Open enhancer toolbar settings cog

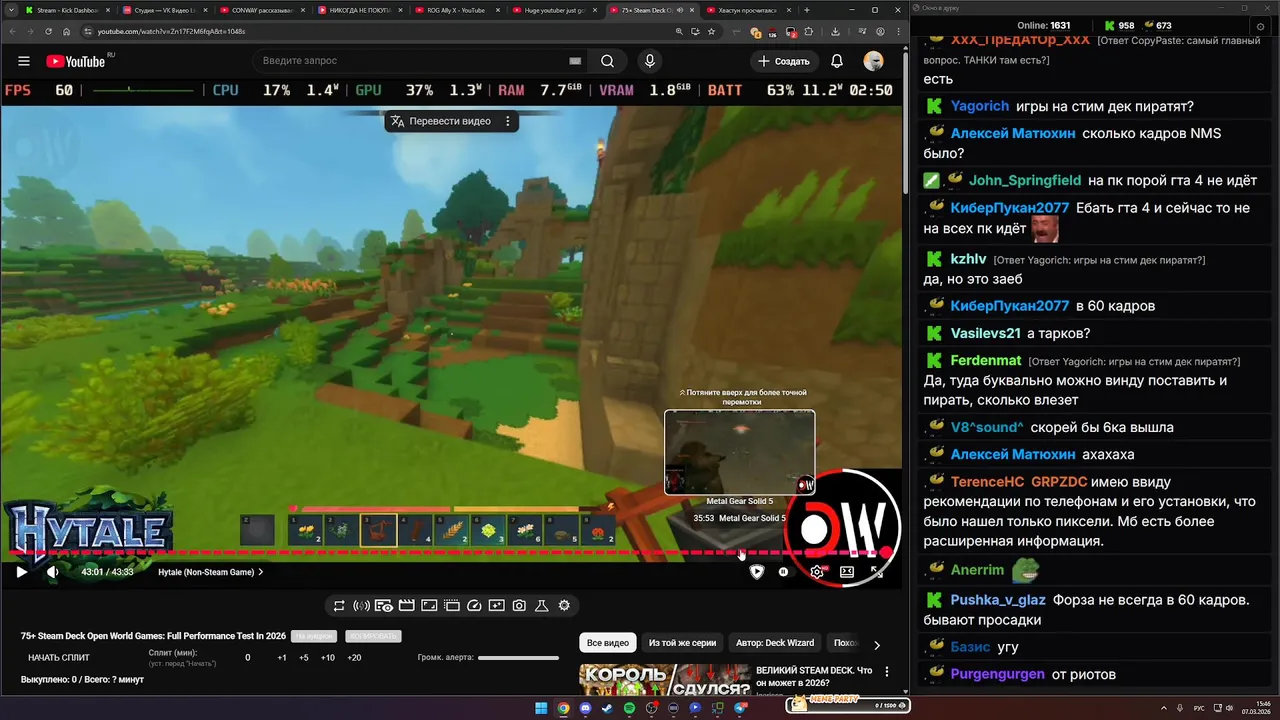(564, 605)
